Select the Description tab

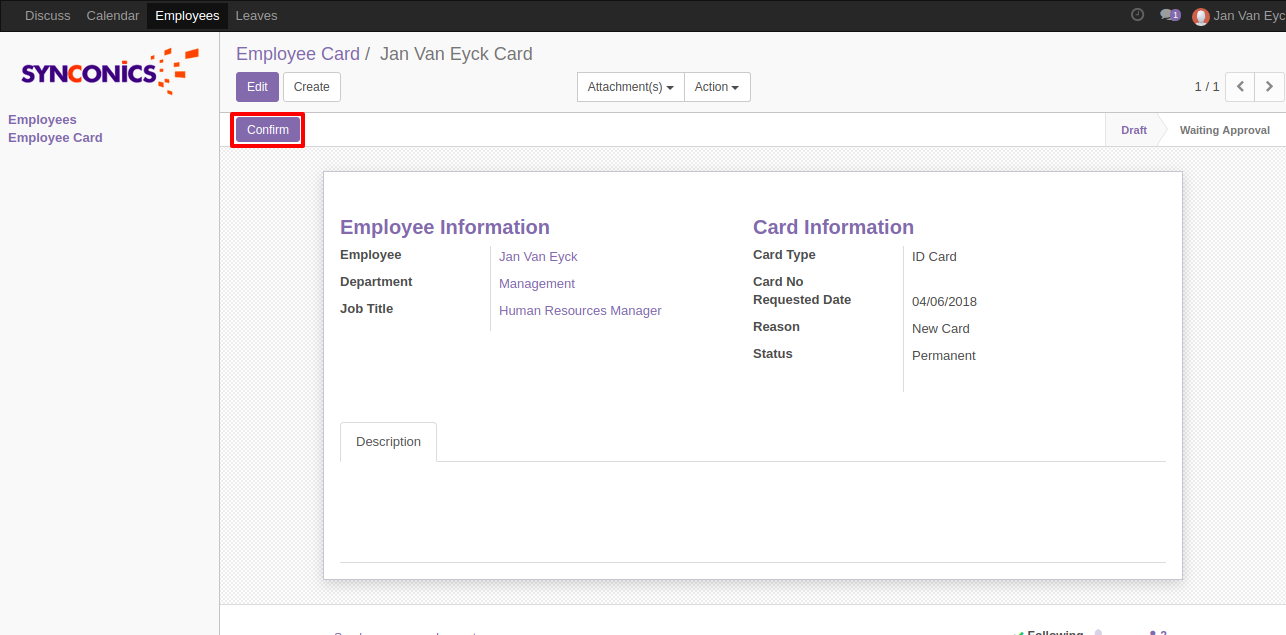coord(388,442)
